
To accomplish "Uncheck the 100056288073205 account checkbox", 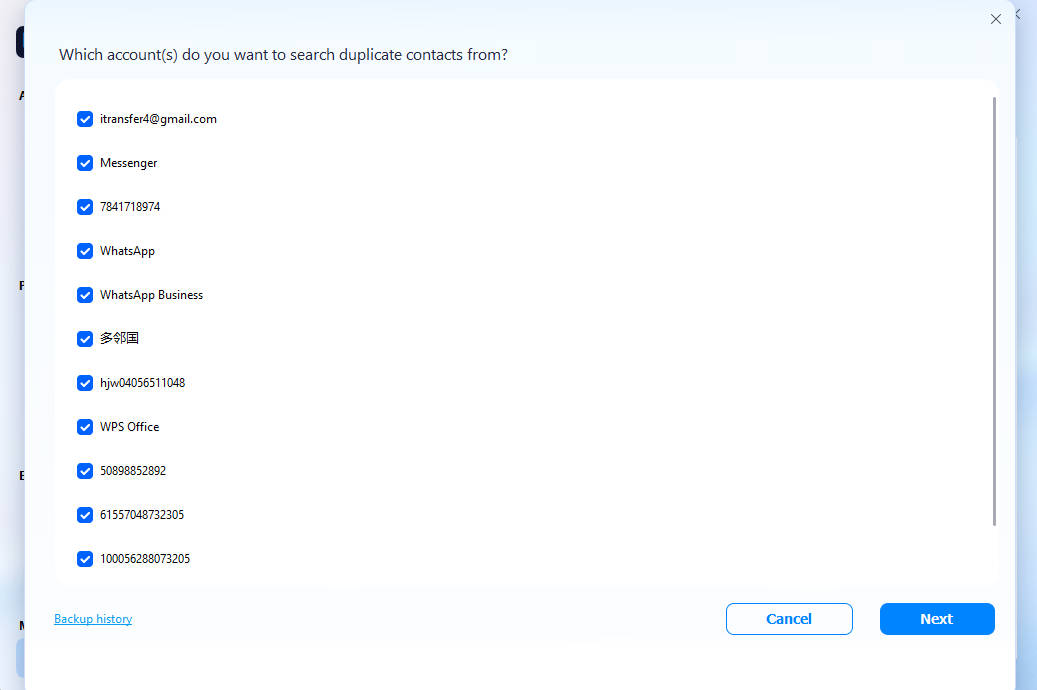I will tap(85, 559).
